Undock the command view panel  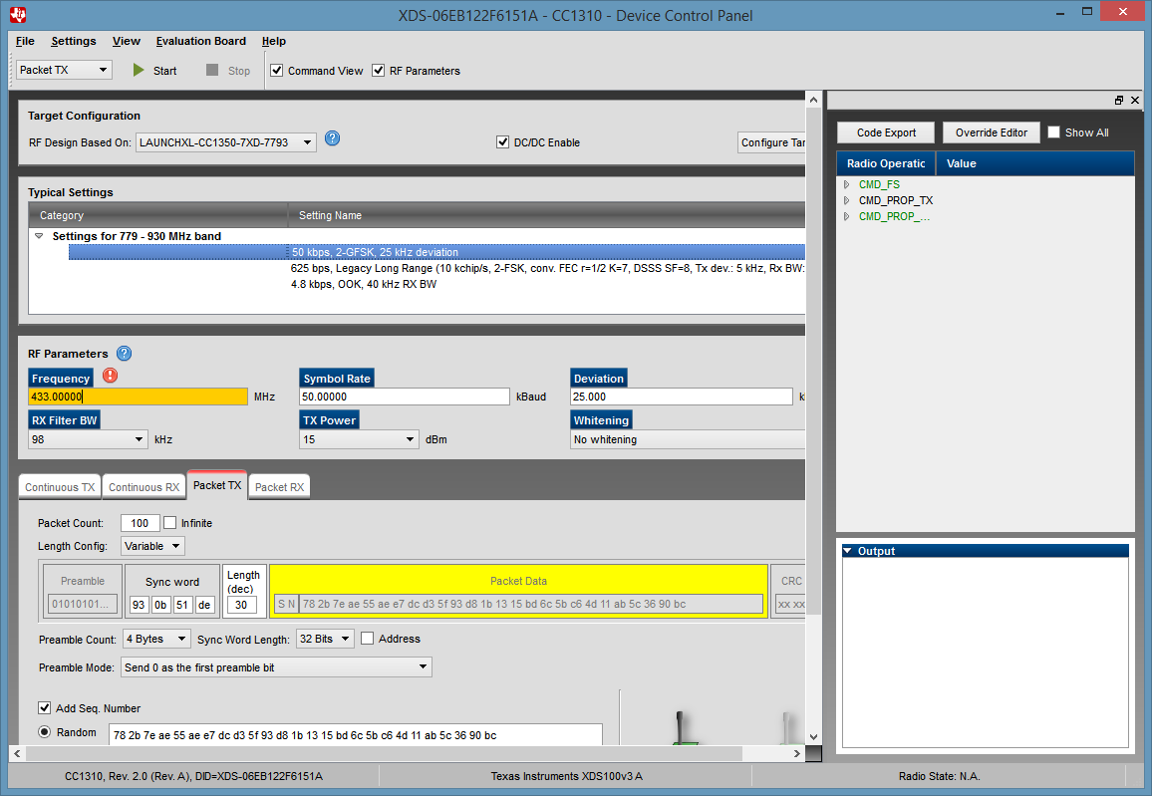point(1119,100)
